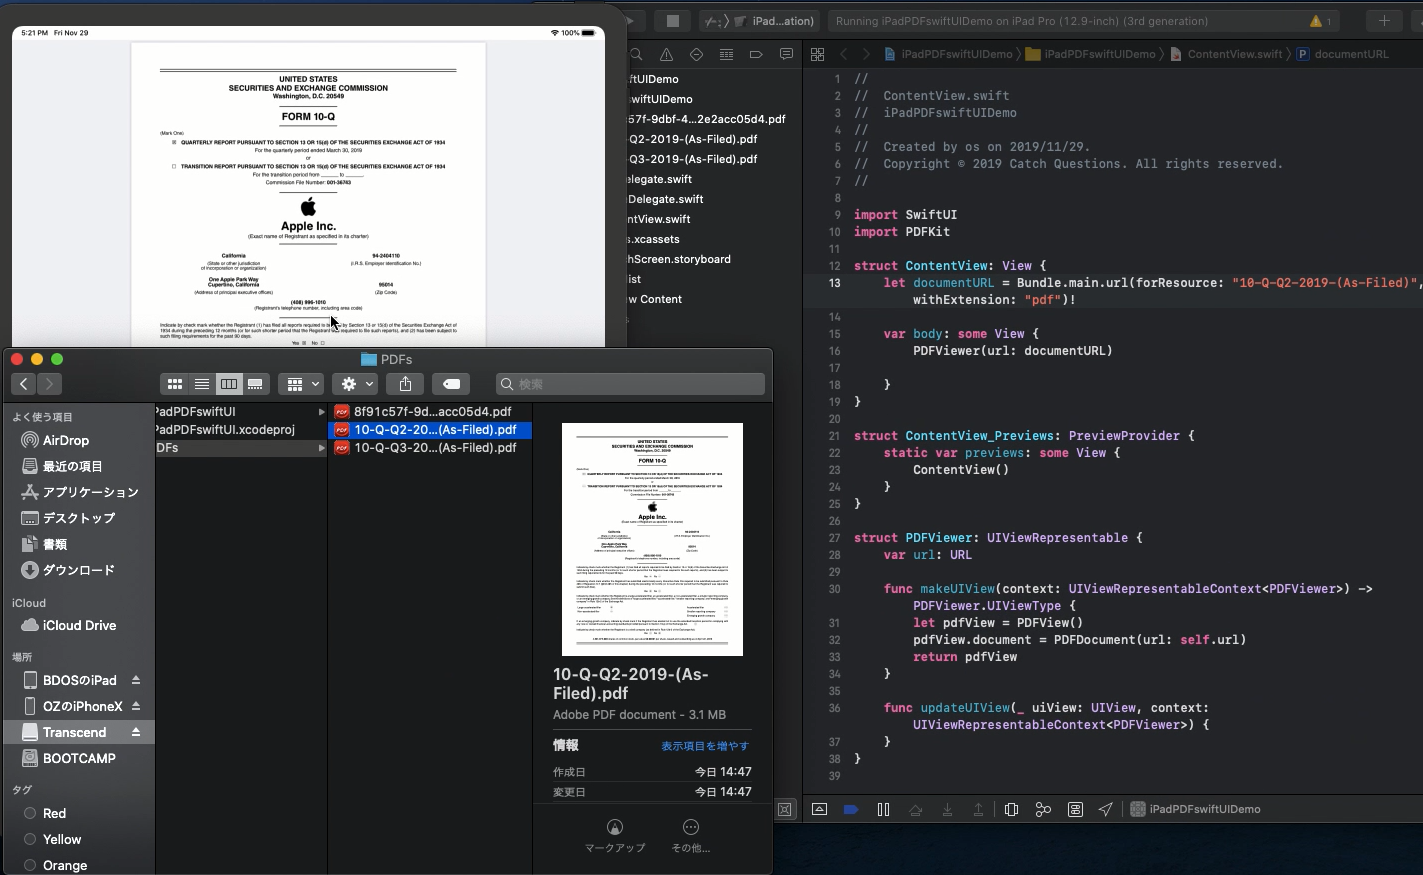Switch to the Debug navigator tab
The image size is (1423, 875).
pyautogui.click(x=726, y=54)
